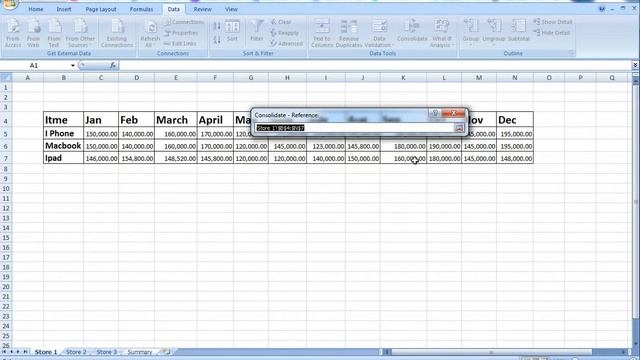Screen dimensions: 640x360
Task: Click Clear filter in the ribbon
Action: pyautogui.click(x=281, y=22)
